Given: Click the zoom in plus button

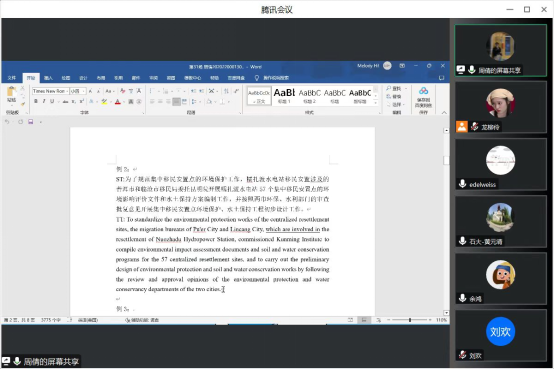Looking at the screenshot, I should tap(430, 320).
